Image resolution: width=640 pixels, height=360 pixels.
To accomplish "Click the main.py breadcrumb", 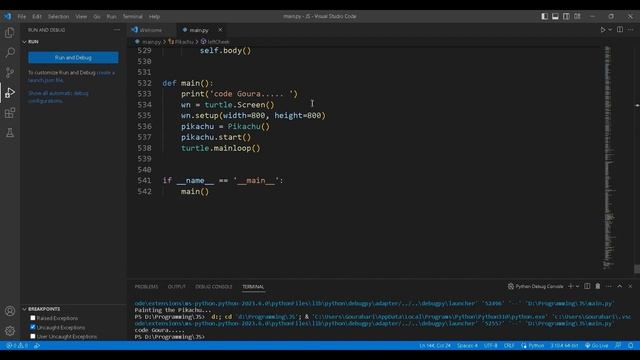I will pyautogui.click(x=148, y=42).
